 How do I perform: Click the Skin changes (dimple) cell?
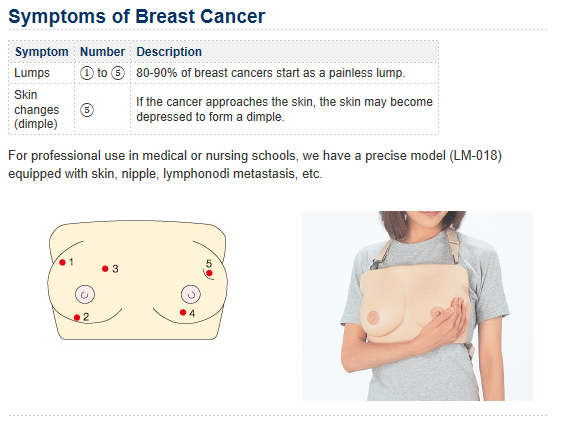[x=41, y=109]
